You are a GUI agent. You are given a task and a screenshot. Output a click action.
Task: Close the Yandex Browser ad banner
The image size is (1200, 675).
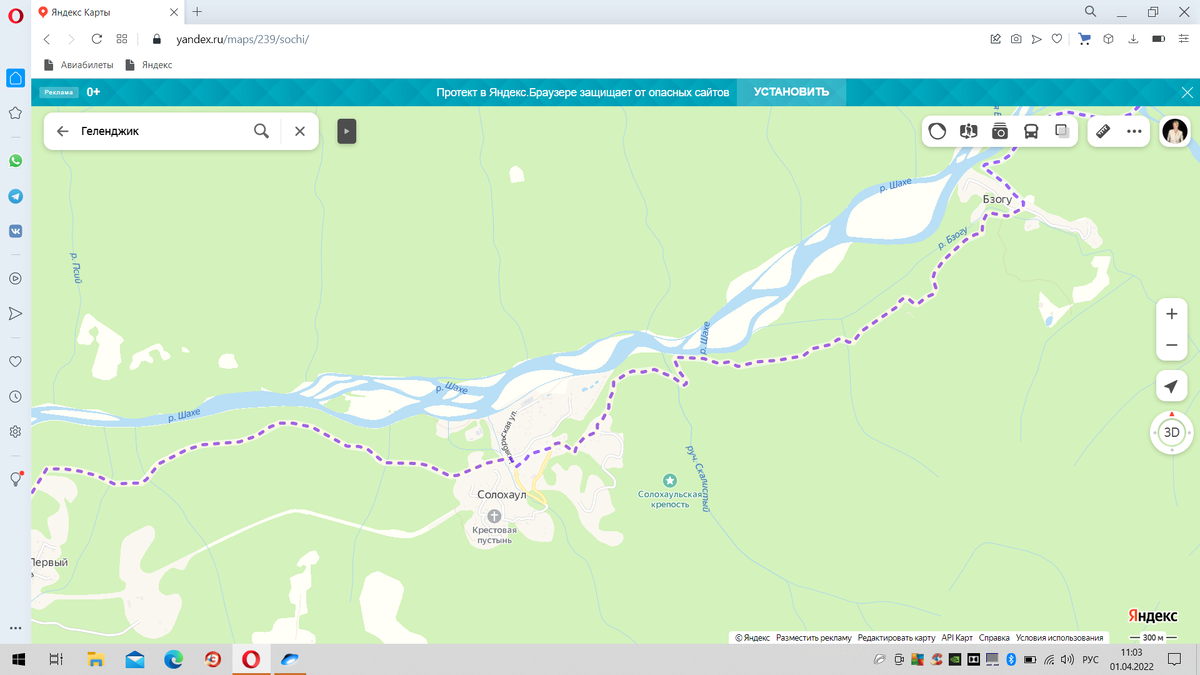click(x=1187, y=92)
